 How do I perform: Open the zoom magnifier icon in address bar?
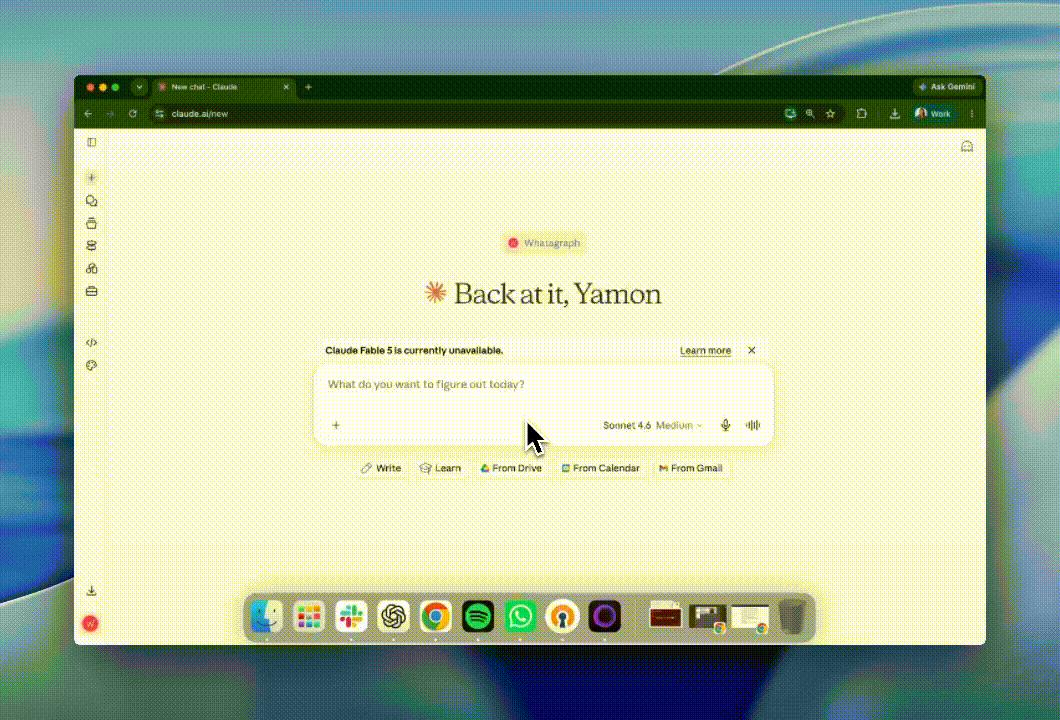(x=810, y=114)
